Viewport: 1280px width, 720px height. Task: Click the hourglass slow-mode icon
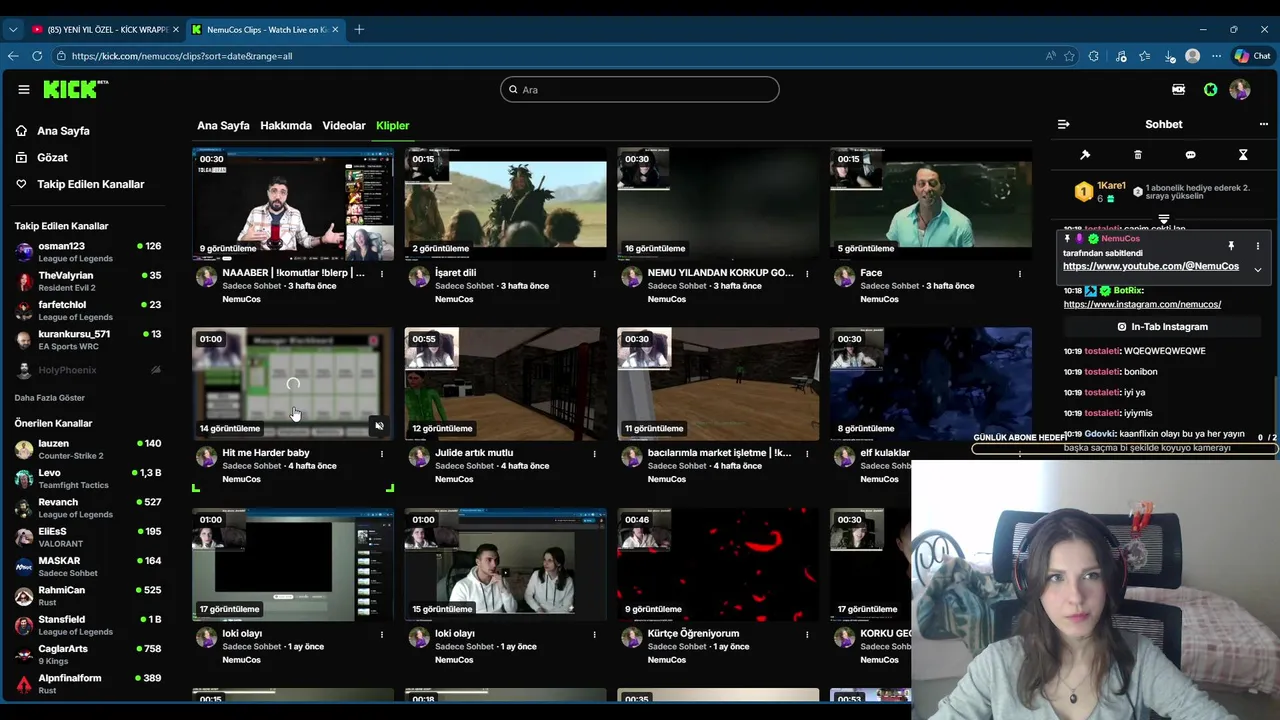1243,155
